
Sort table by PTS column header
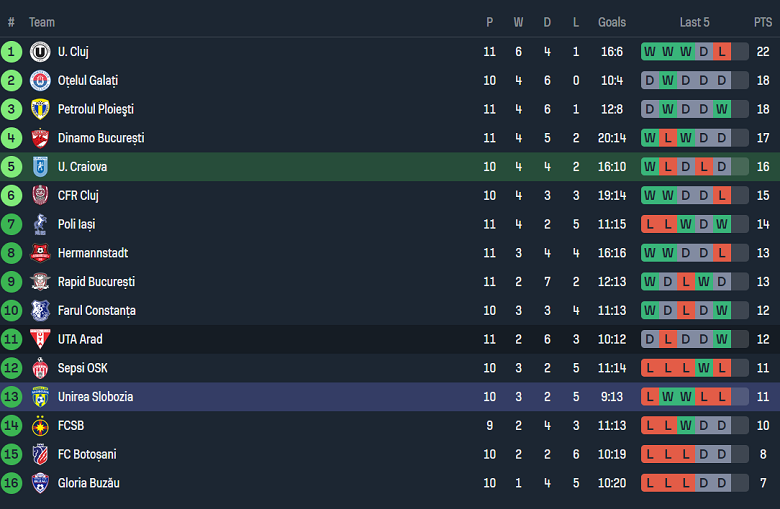click(x=762, y=22)
